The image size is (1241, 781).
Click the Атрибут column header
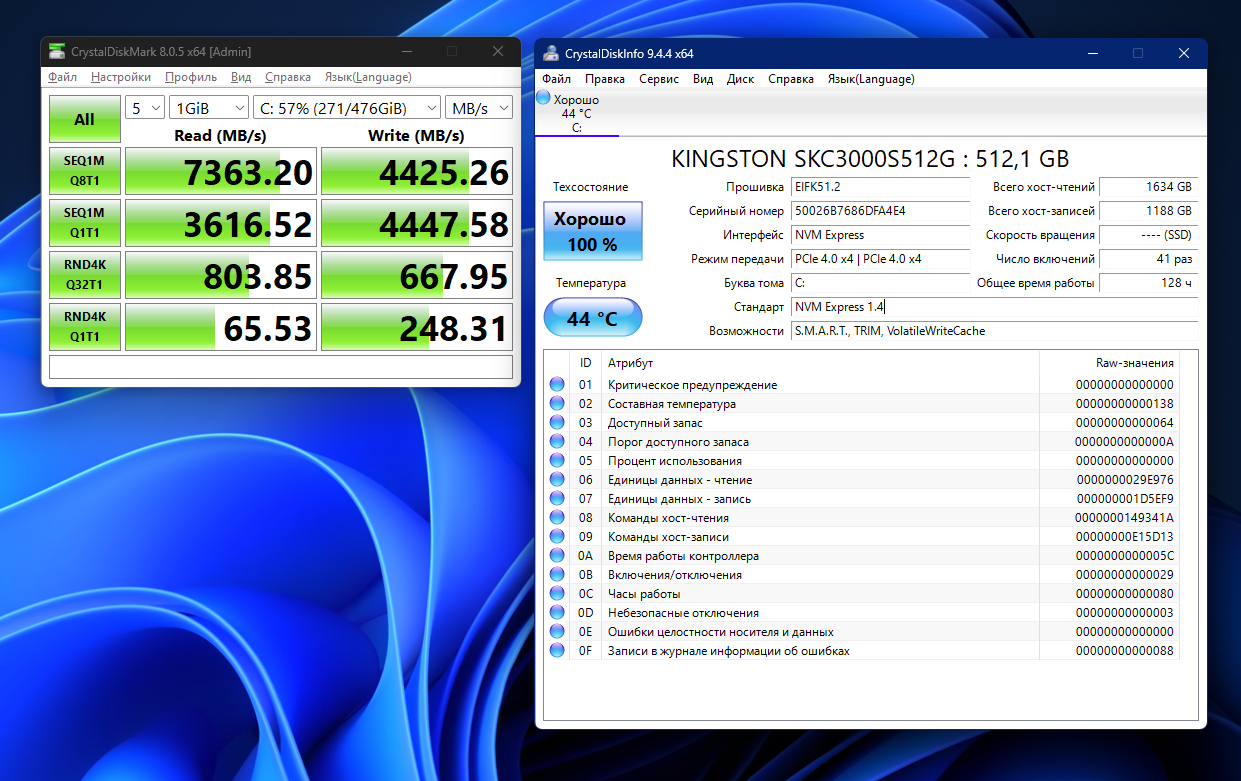tap(820, 363)
